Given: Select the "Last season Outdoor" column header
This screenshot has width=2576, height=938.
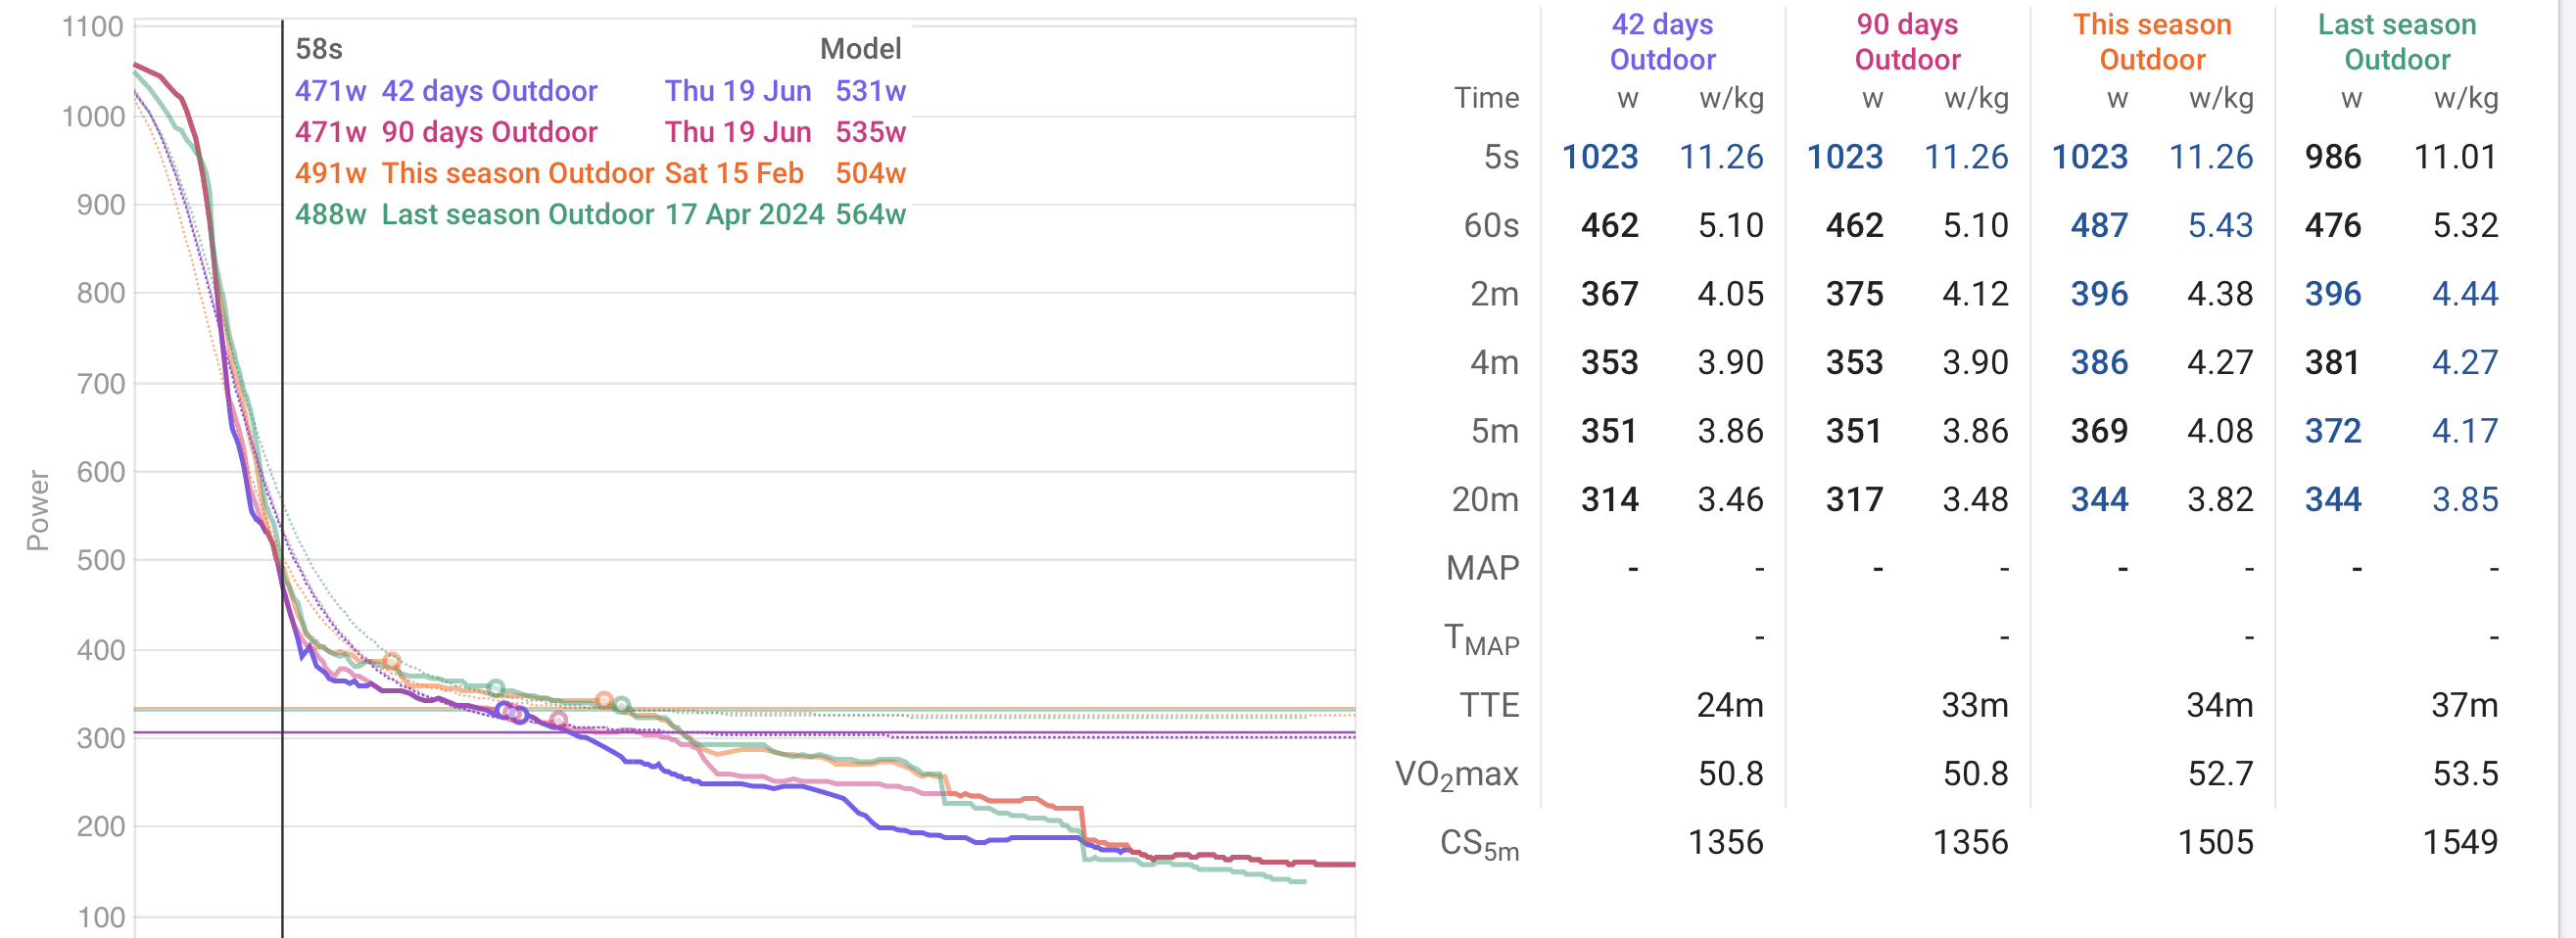Looking at the screenshot, I should pos(2397,42).
